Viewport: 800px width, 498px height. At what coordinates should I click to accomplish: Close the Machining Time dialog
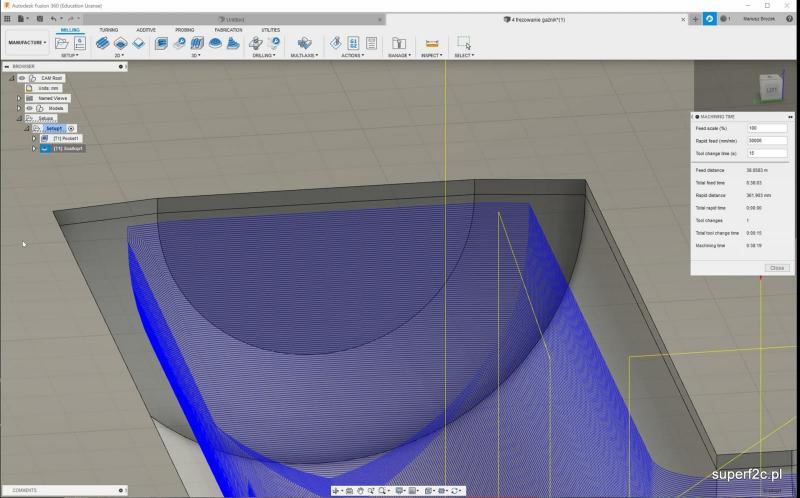point(776,268)
